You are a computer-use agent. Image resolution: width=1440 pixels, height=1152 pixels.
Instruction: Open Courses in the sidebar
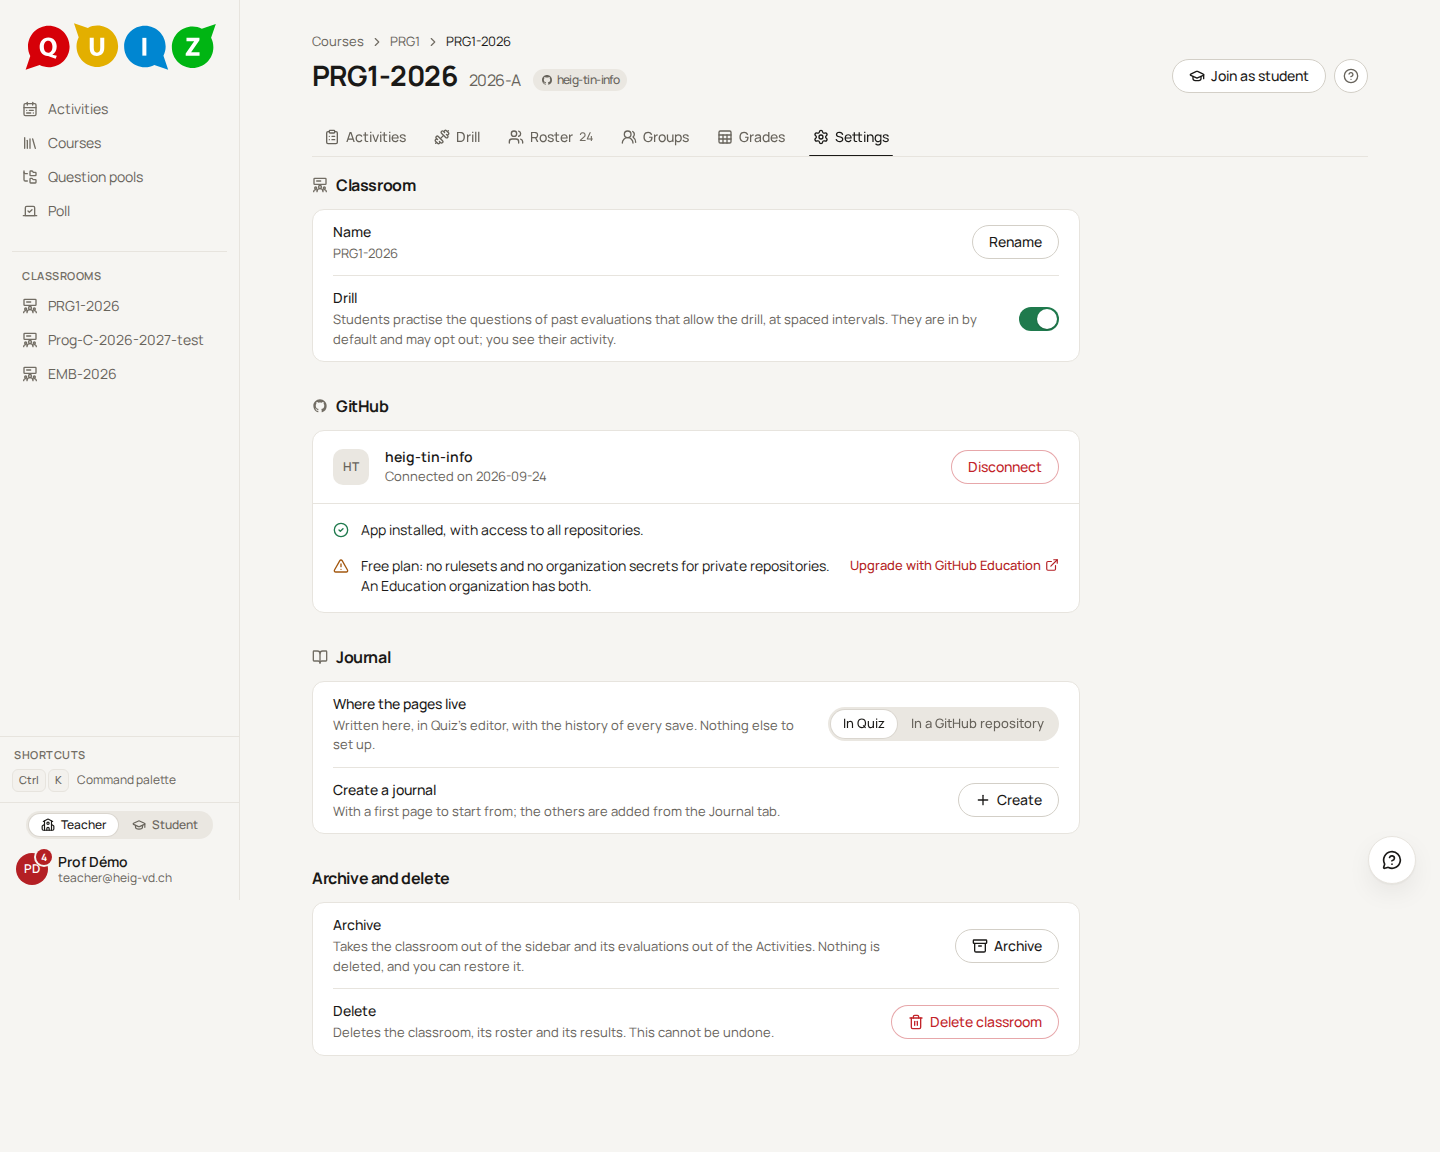(x=119, y=143)
